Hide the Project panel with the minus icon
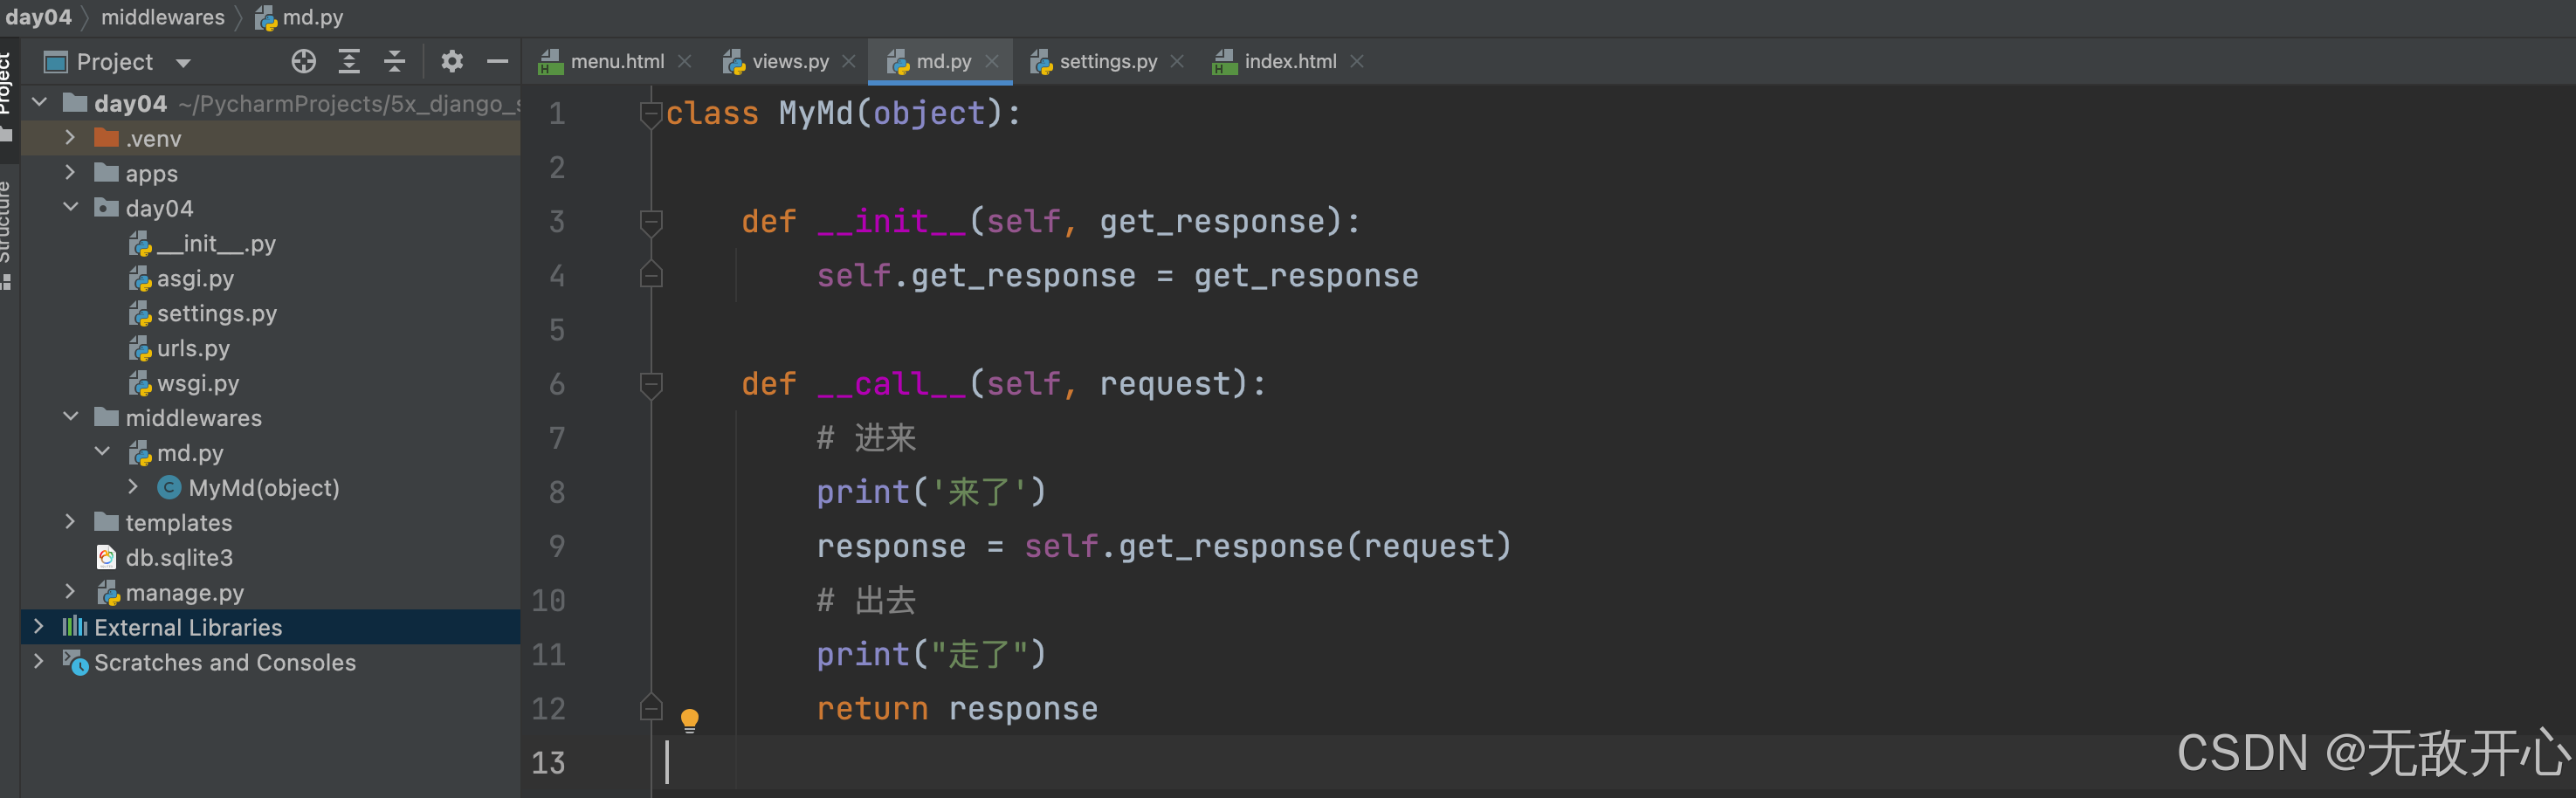This screenshot has width=2576, height=798. pyautogui.click(x=497, y=62)
